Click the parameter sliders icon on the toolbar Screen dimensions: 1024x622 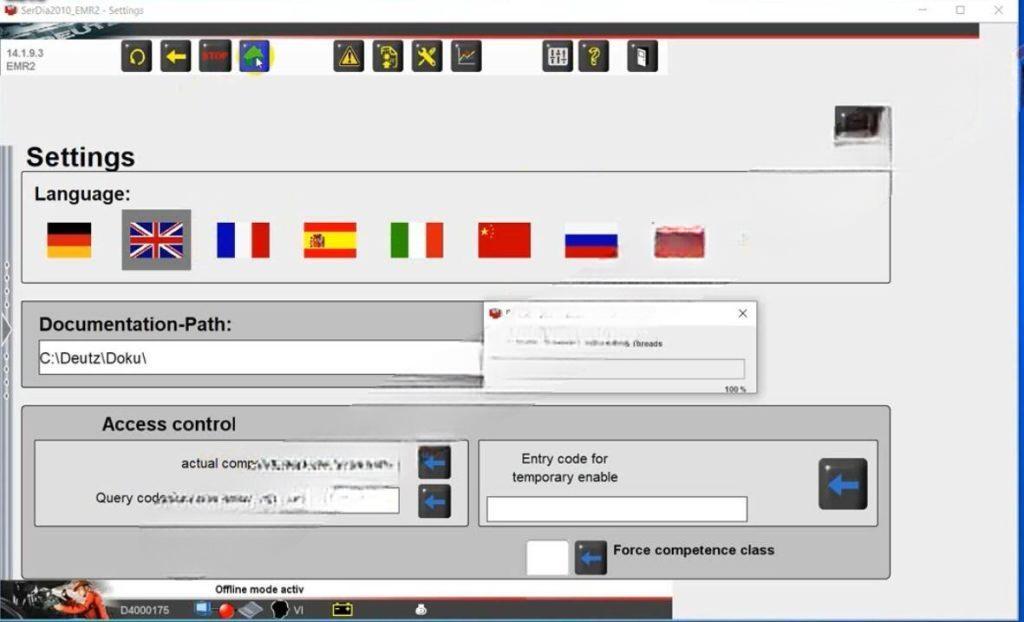tap(557, 56)
